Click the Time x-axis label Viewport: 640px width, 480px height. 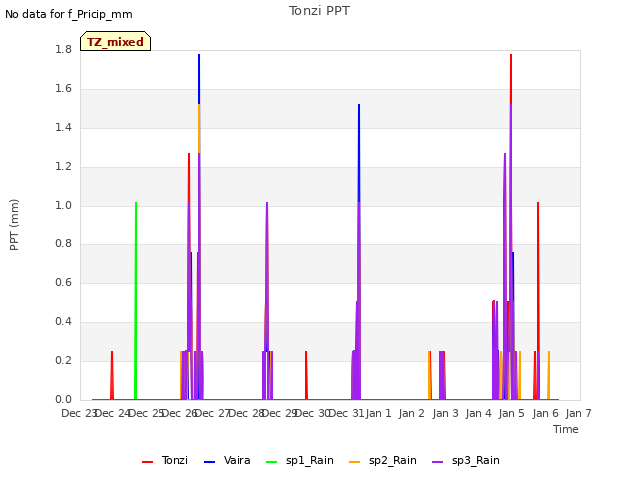(x=566, y=429)
